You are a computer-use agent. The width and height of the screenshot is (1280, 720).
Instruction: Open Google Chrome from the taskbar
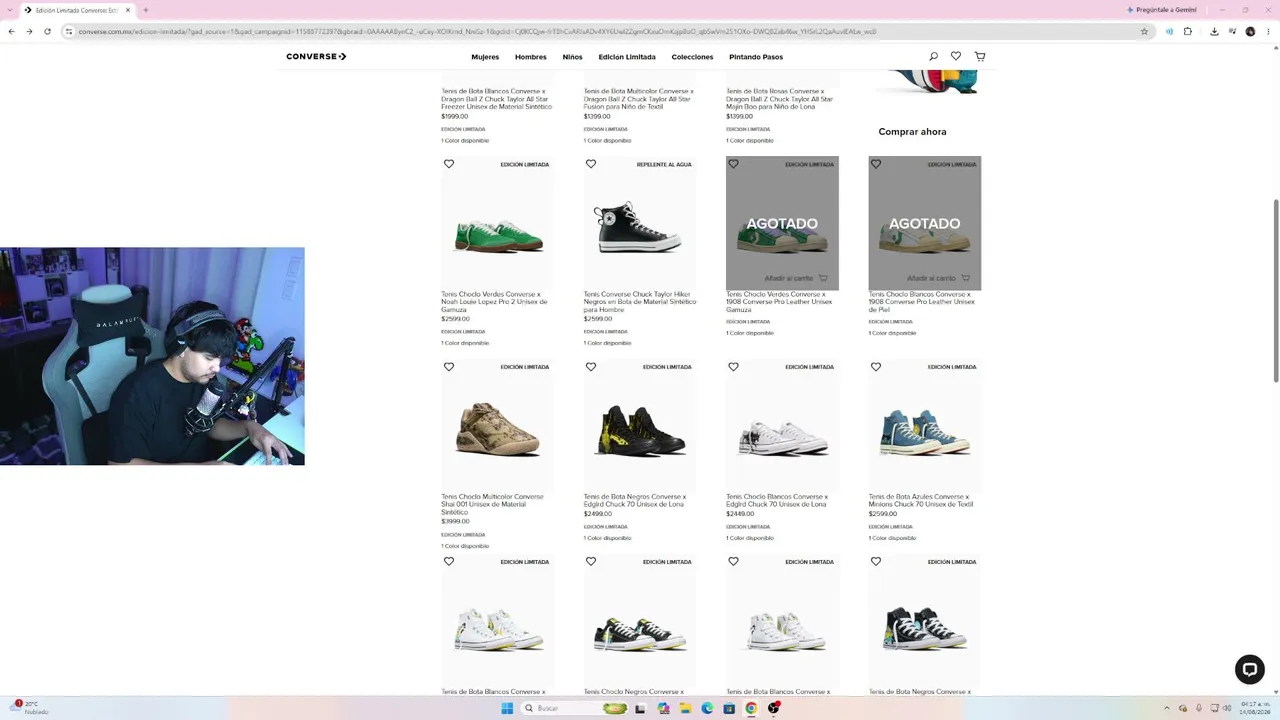(751, 708)
